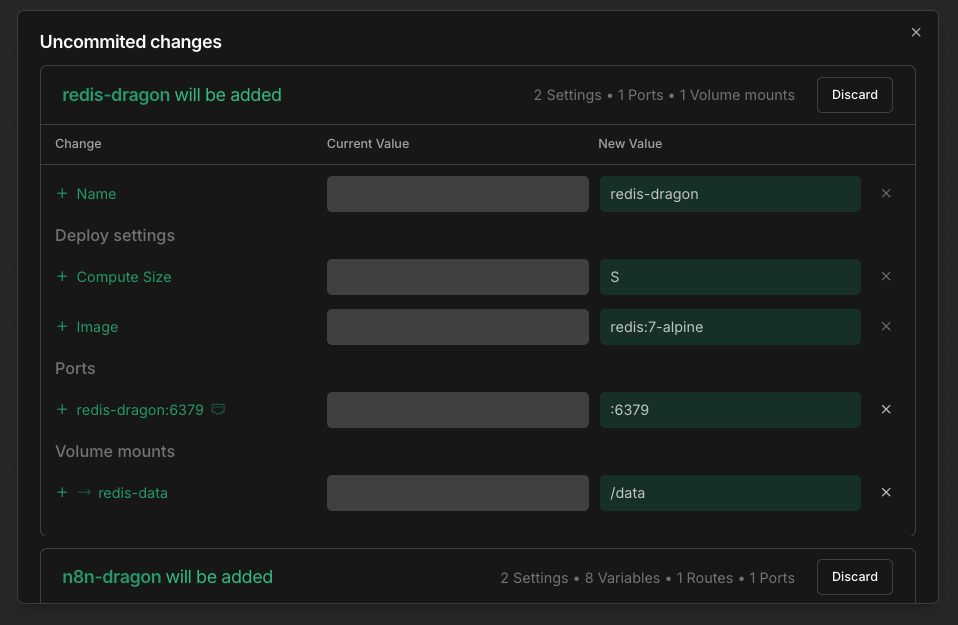
Task: Click the plus icon beside Compute Size
Action: point(61,276)
